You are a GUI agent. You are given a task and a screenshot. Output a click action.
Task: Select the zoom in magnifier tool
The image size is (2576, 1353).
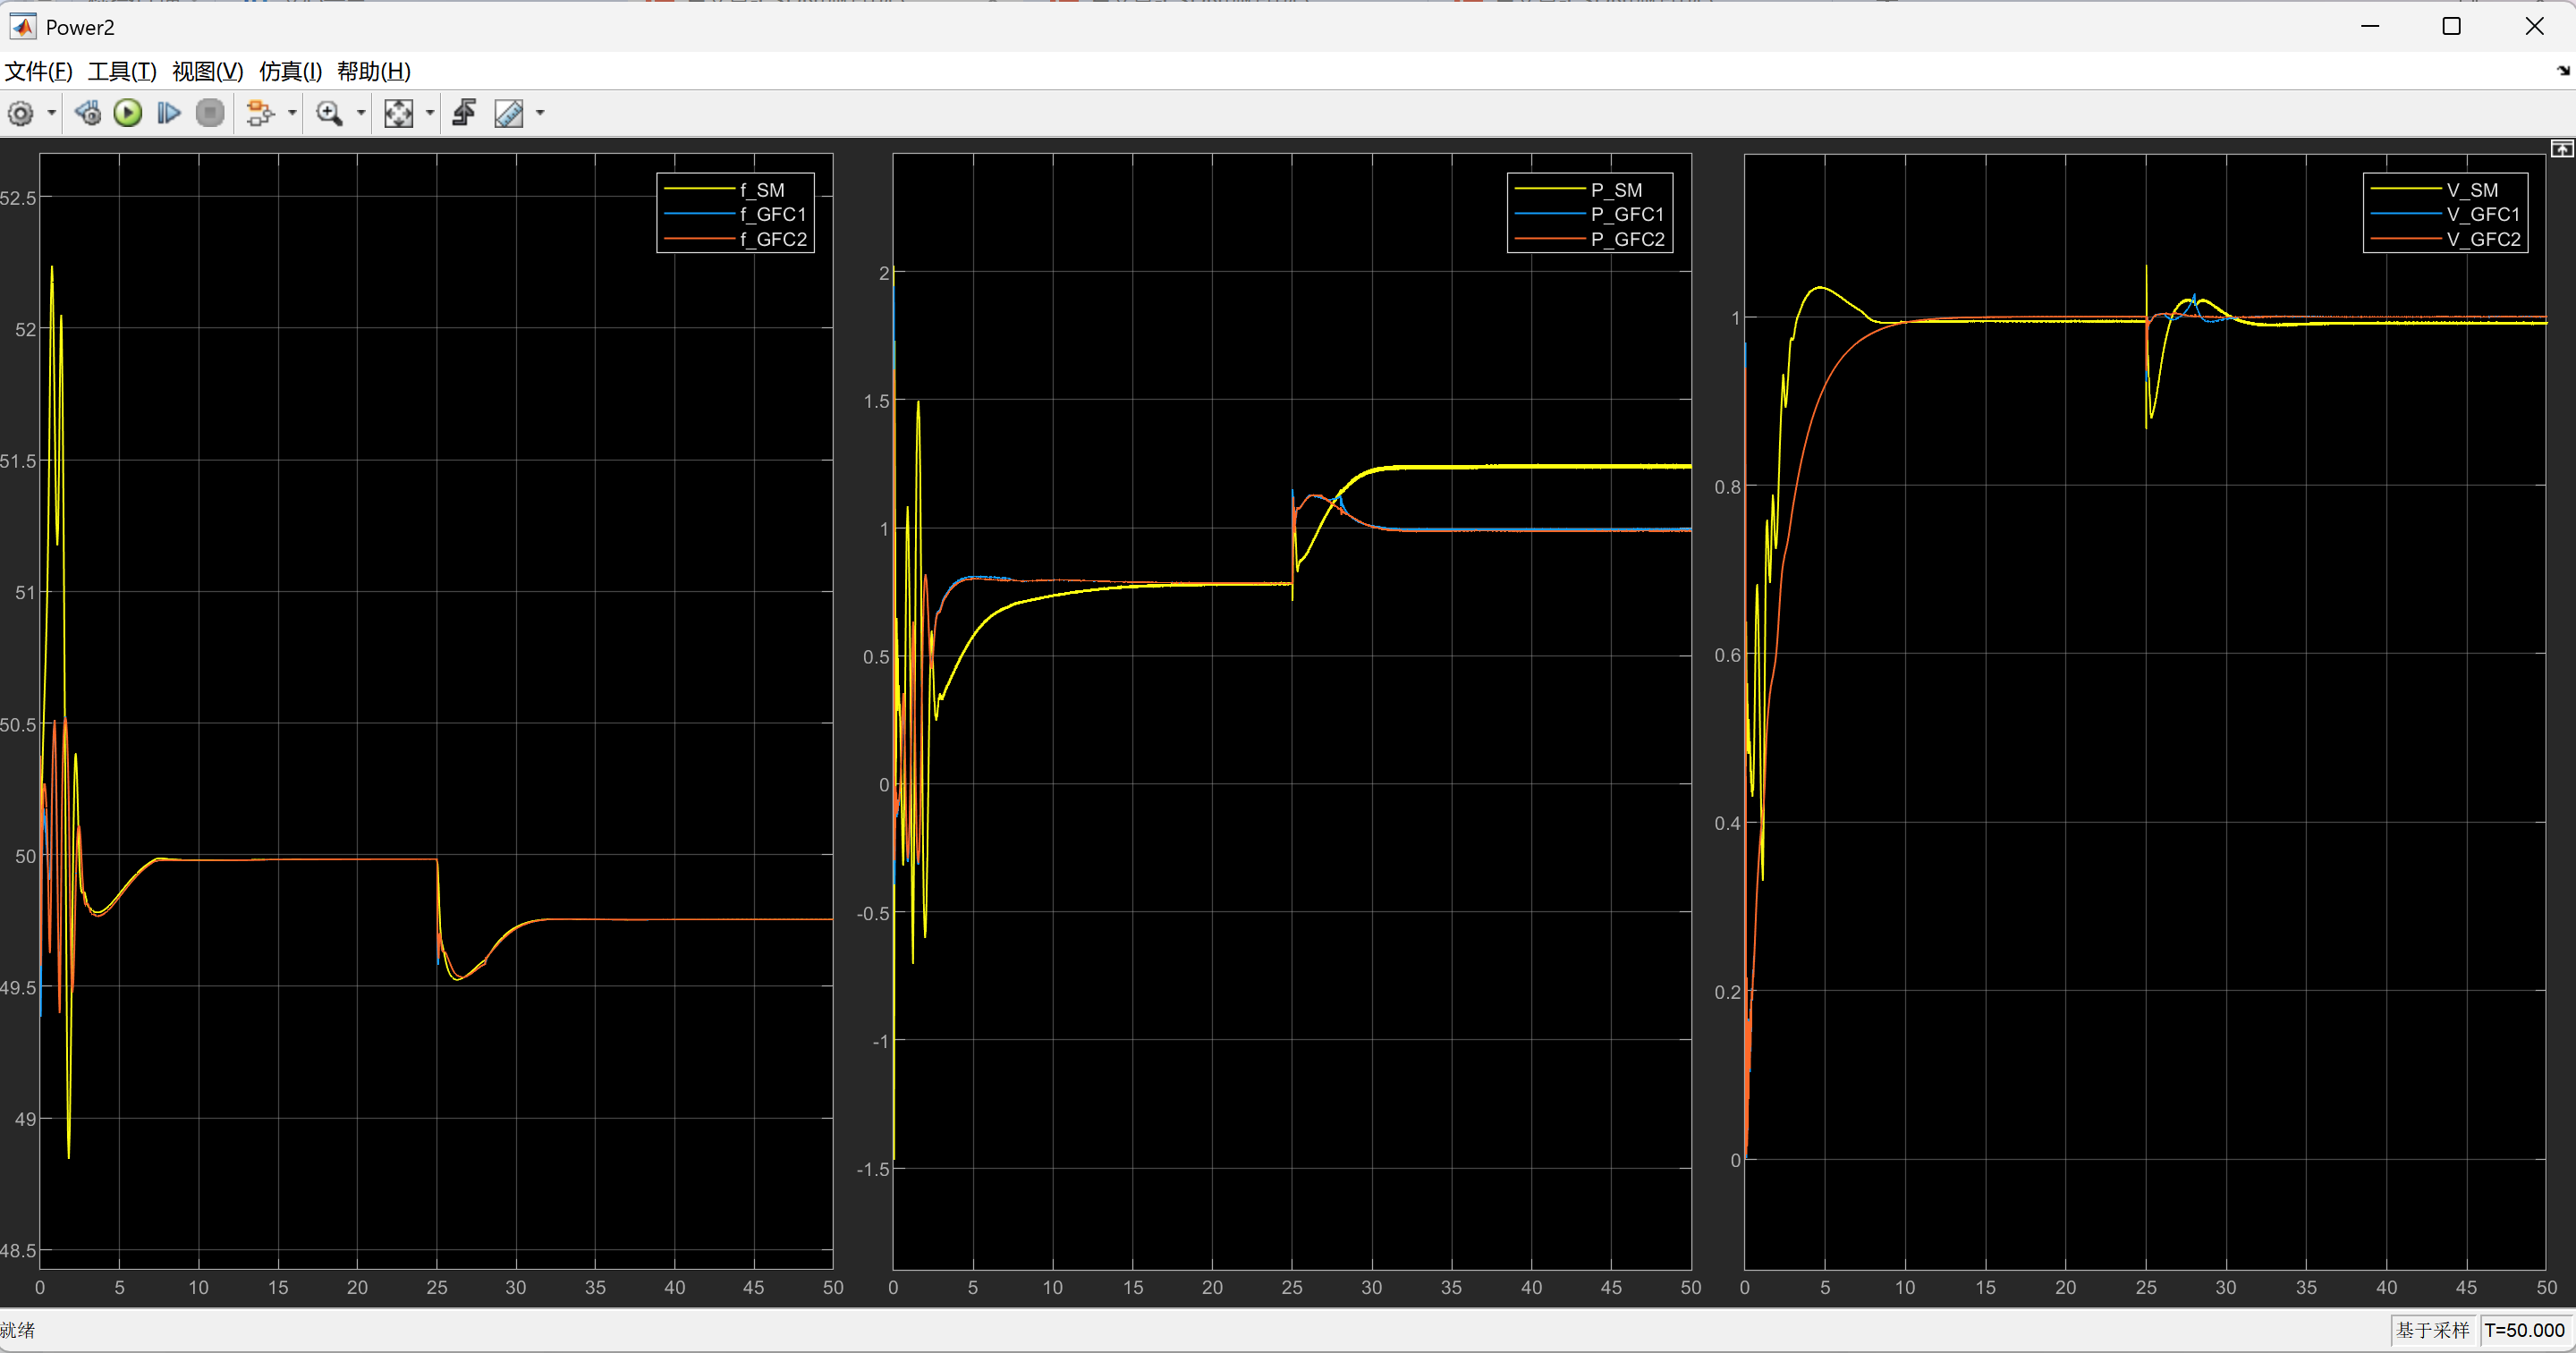pyautogui.click(x=329, y=114)
